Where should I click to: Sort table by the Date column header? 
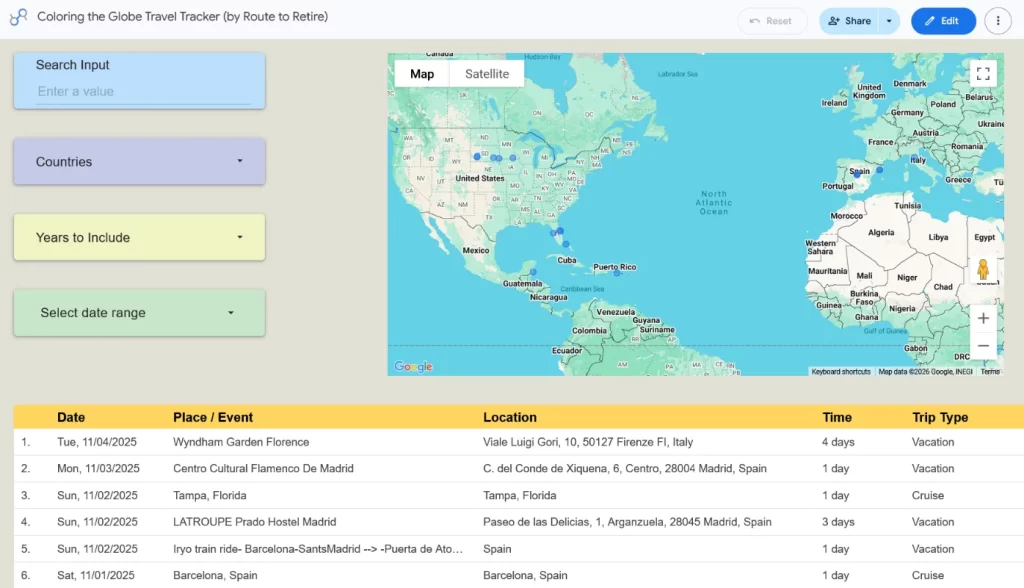tap(71, 417)
